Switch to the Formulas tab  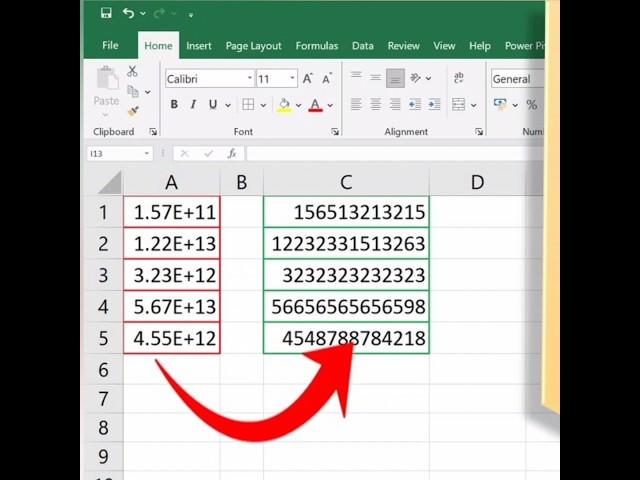click(316, 46)
